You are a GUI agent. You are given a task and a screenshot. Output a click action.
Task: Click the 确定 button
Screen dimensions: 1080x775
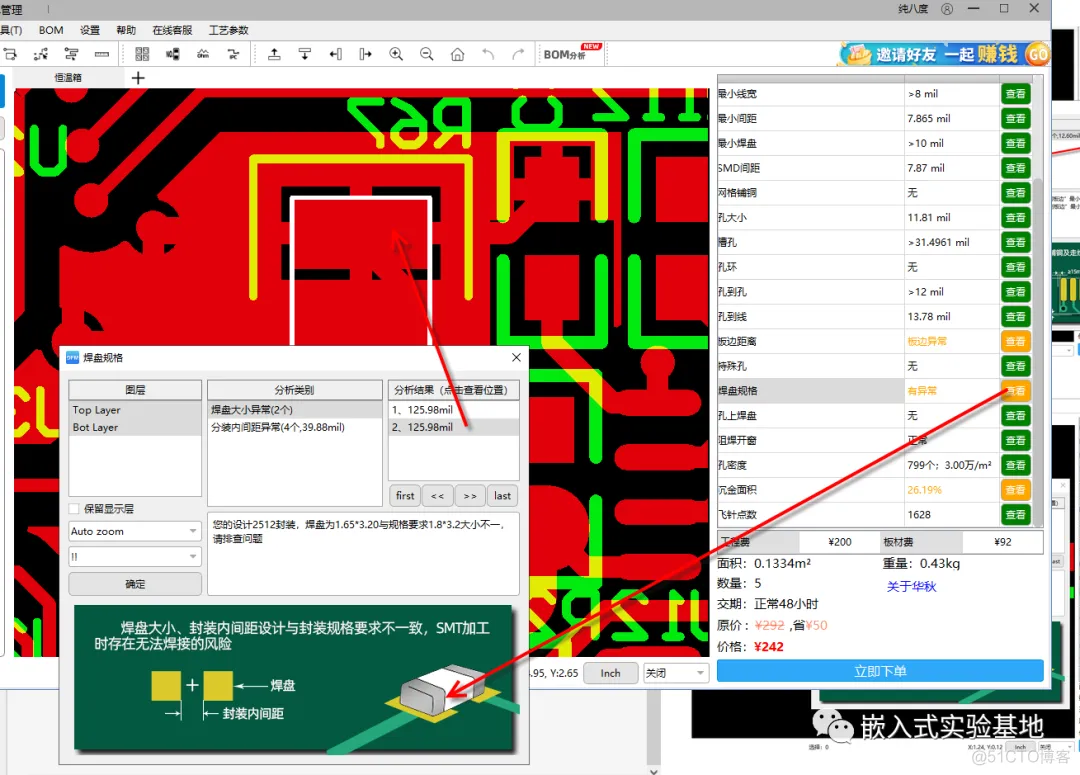[135, 583]
